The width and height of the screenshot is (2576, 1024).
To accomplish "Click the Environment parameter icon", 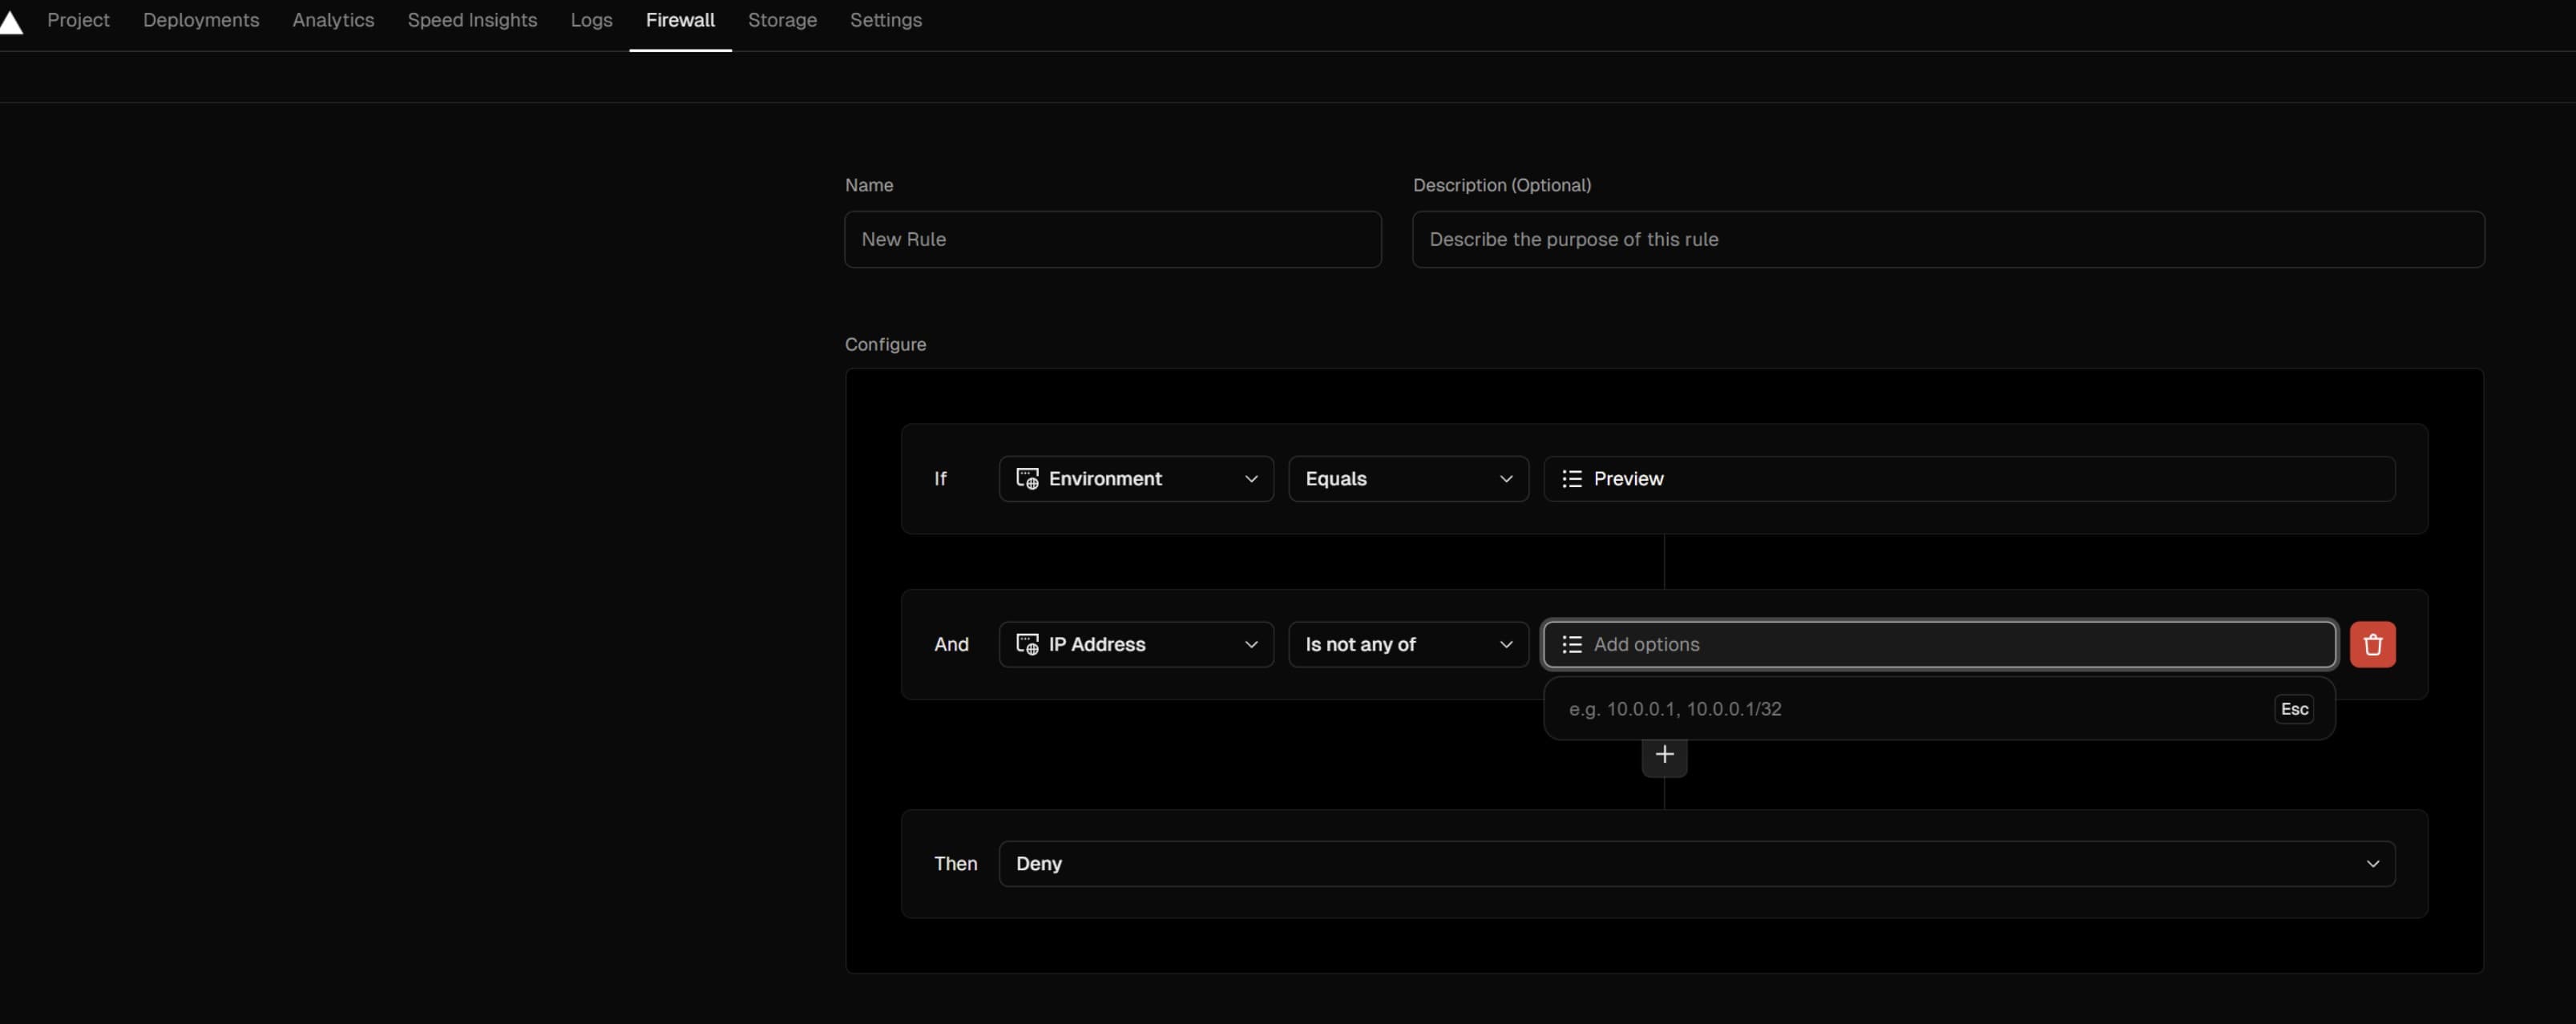I will [x=1026, y=479].
